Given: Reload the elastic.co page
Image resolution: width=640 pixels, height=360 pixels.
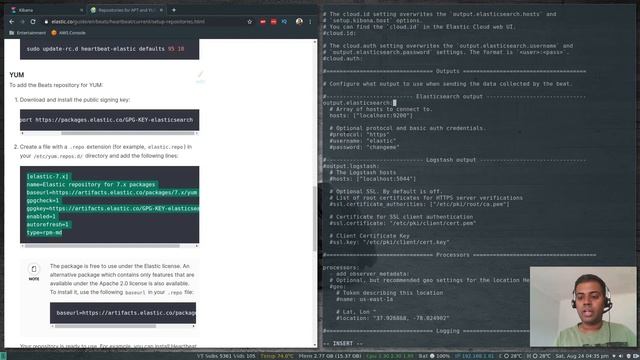Looking at the screenshot, I should (33, 22).
